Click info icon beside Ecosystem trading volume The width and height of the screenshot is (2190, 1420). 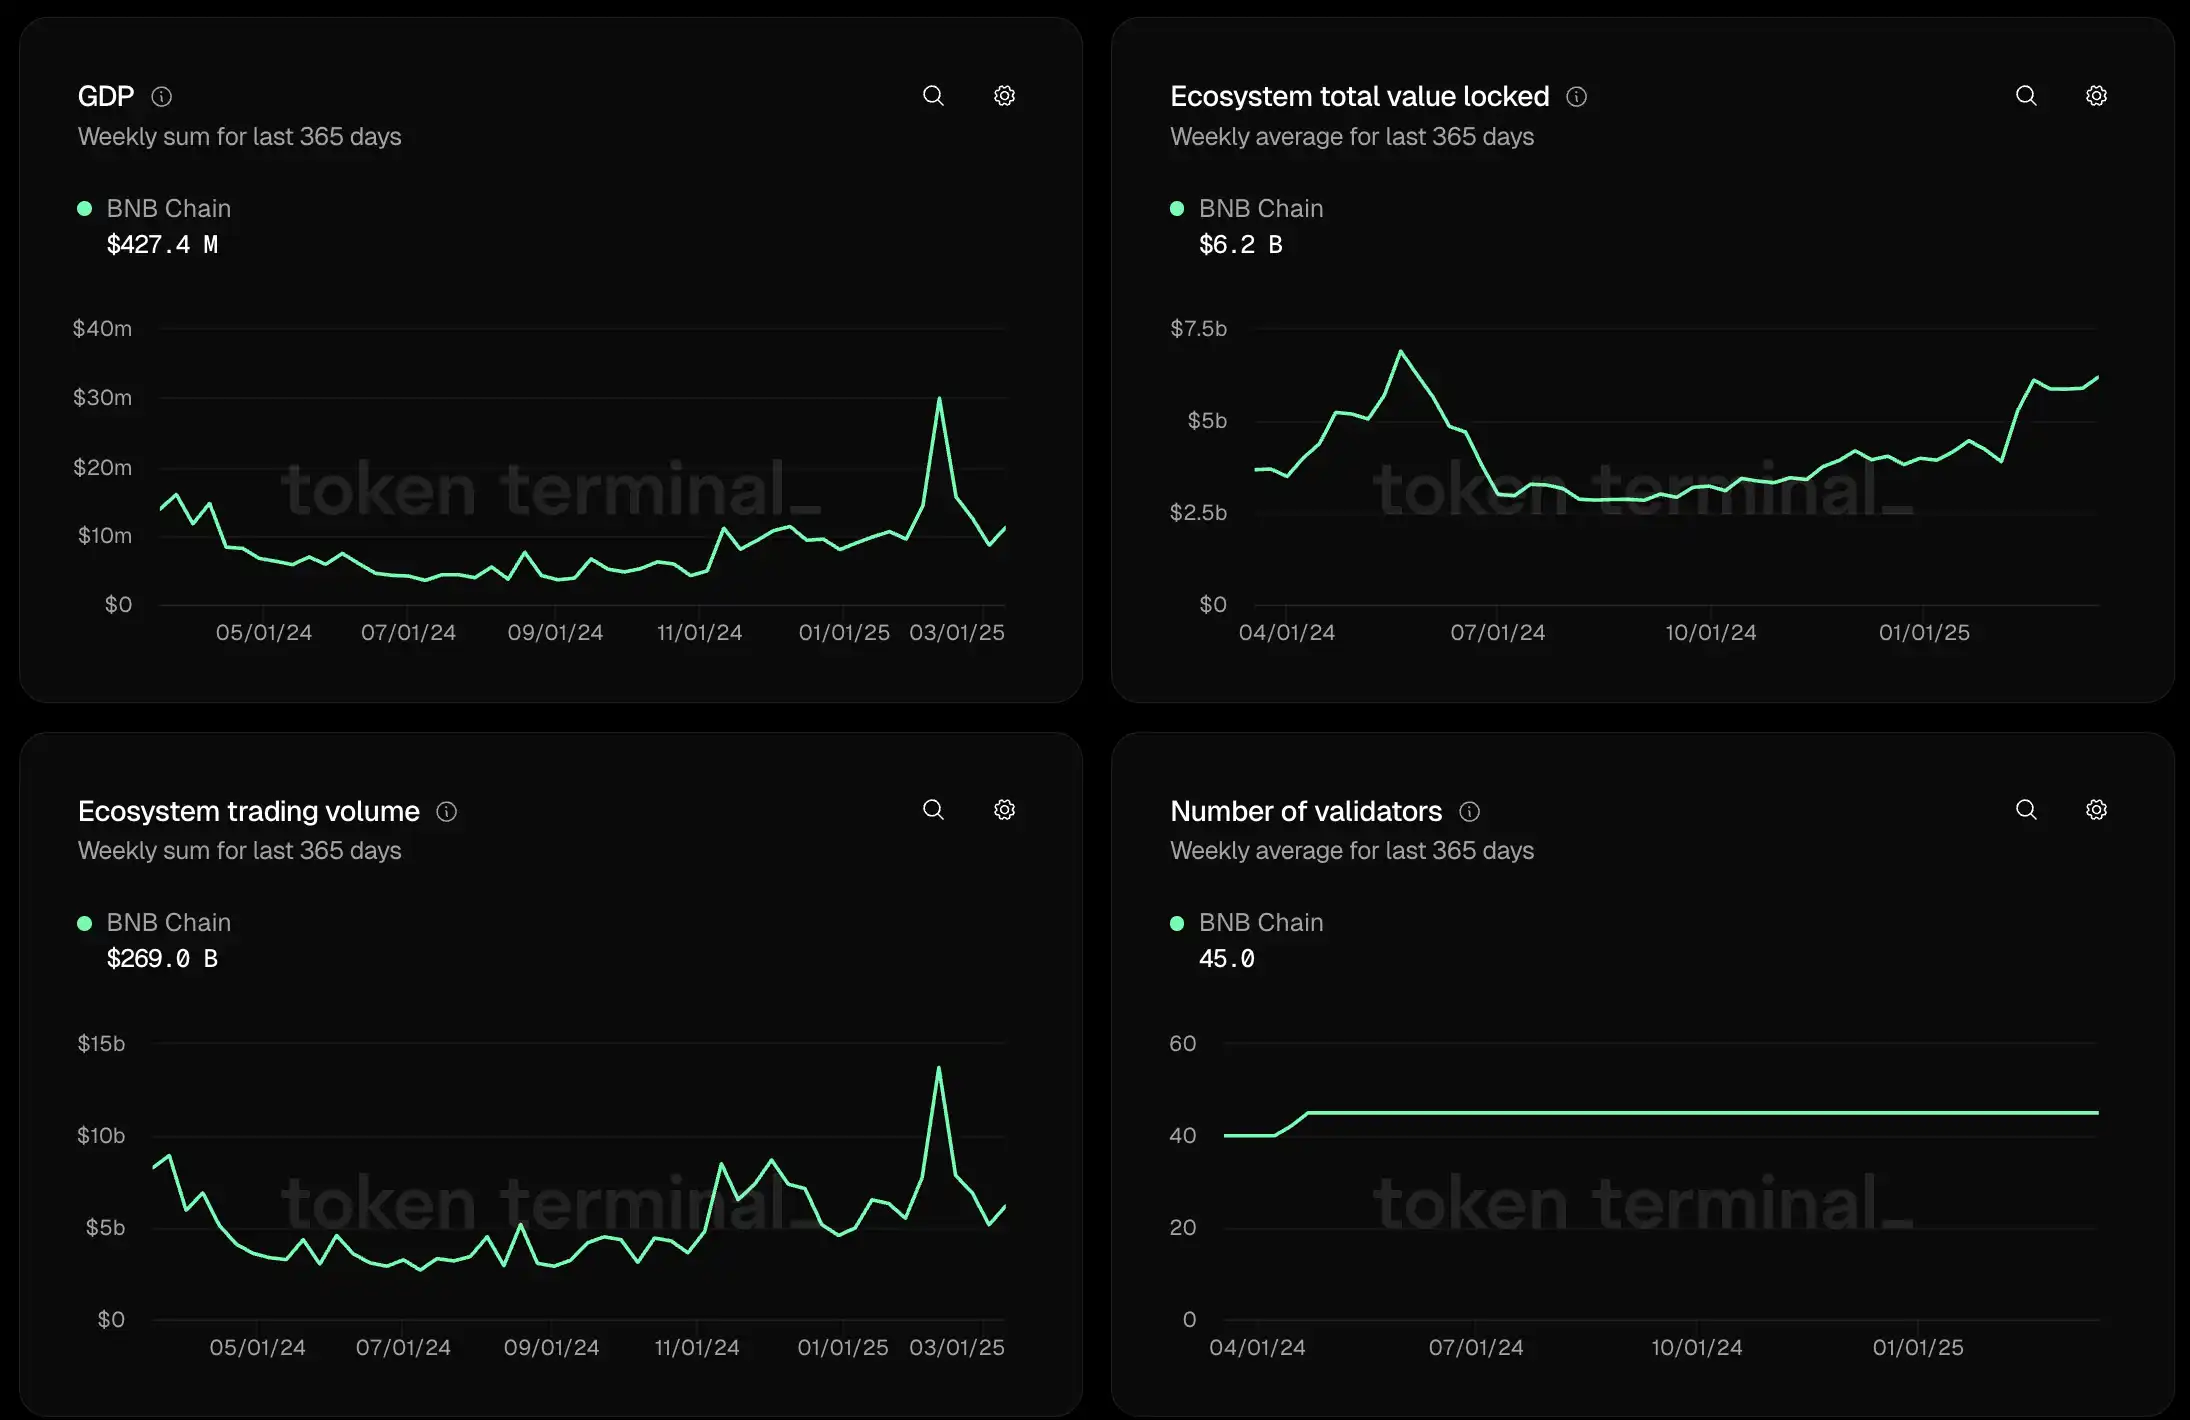[x=447, y=812]
